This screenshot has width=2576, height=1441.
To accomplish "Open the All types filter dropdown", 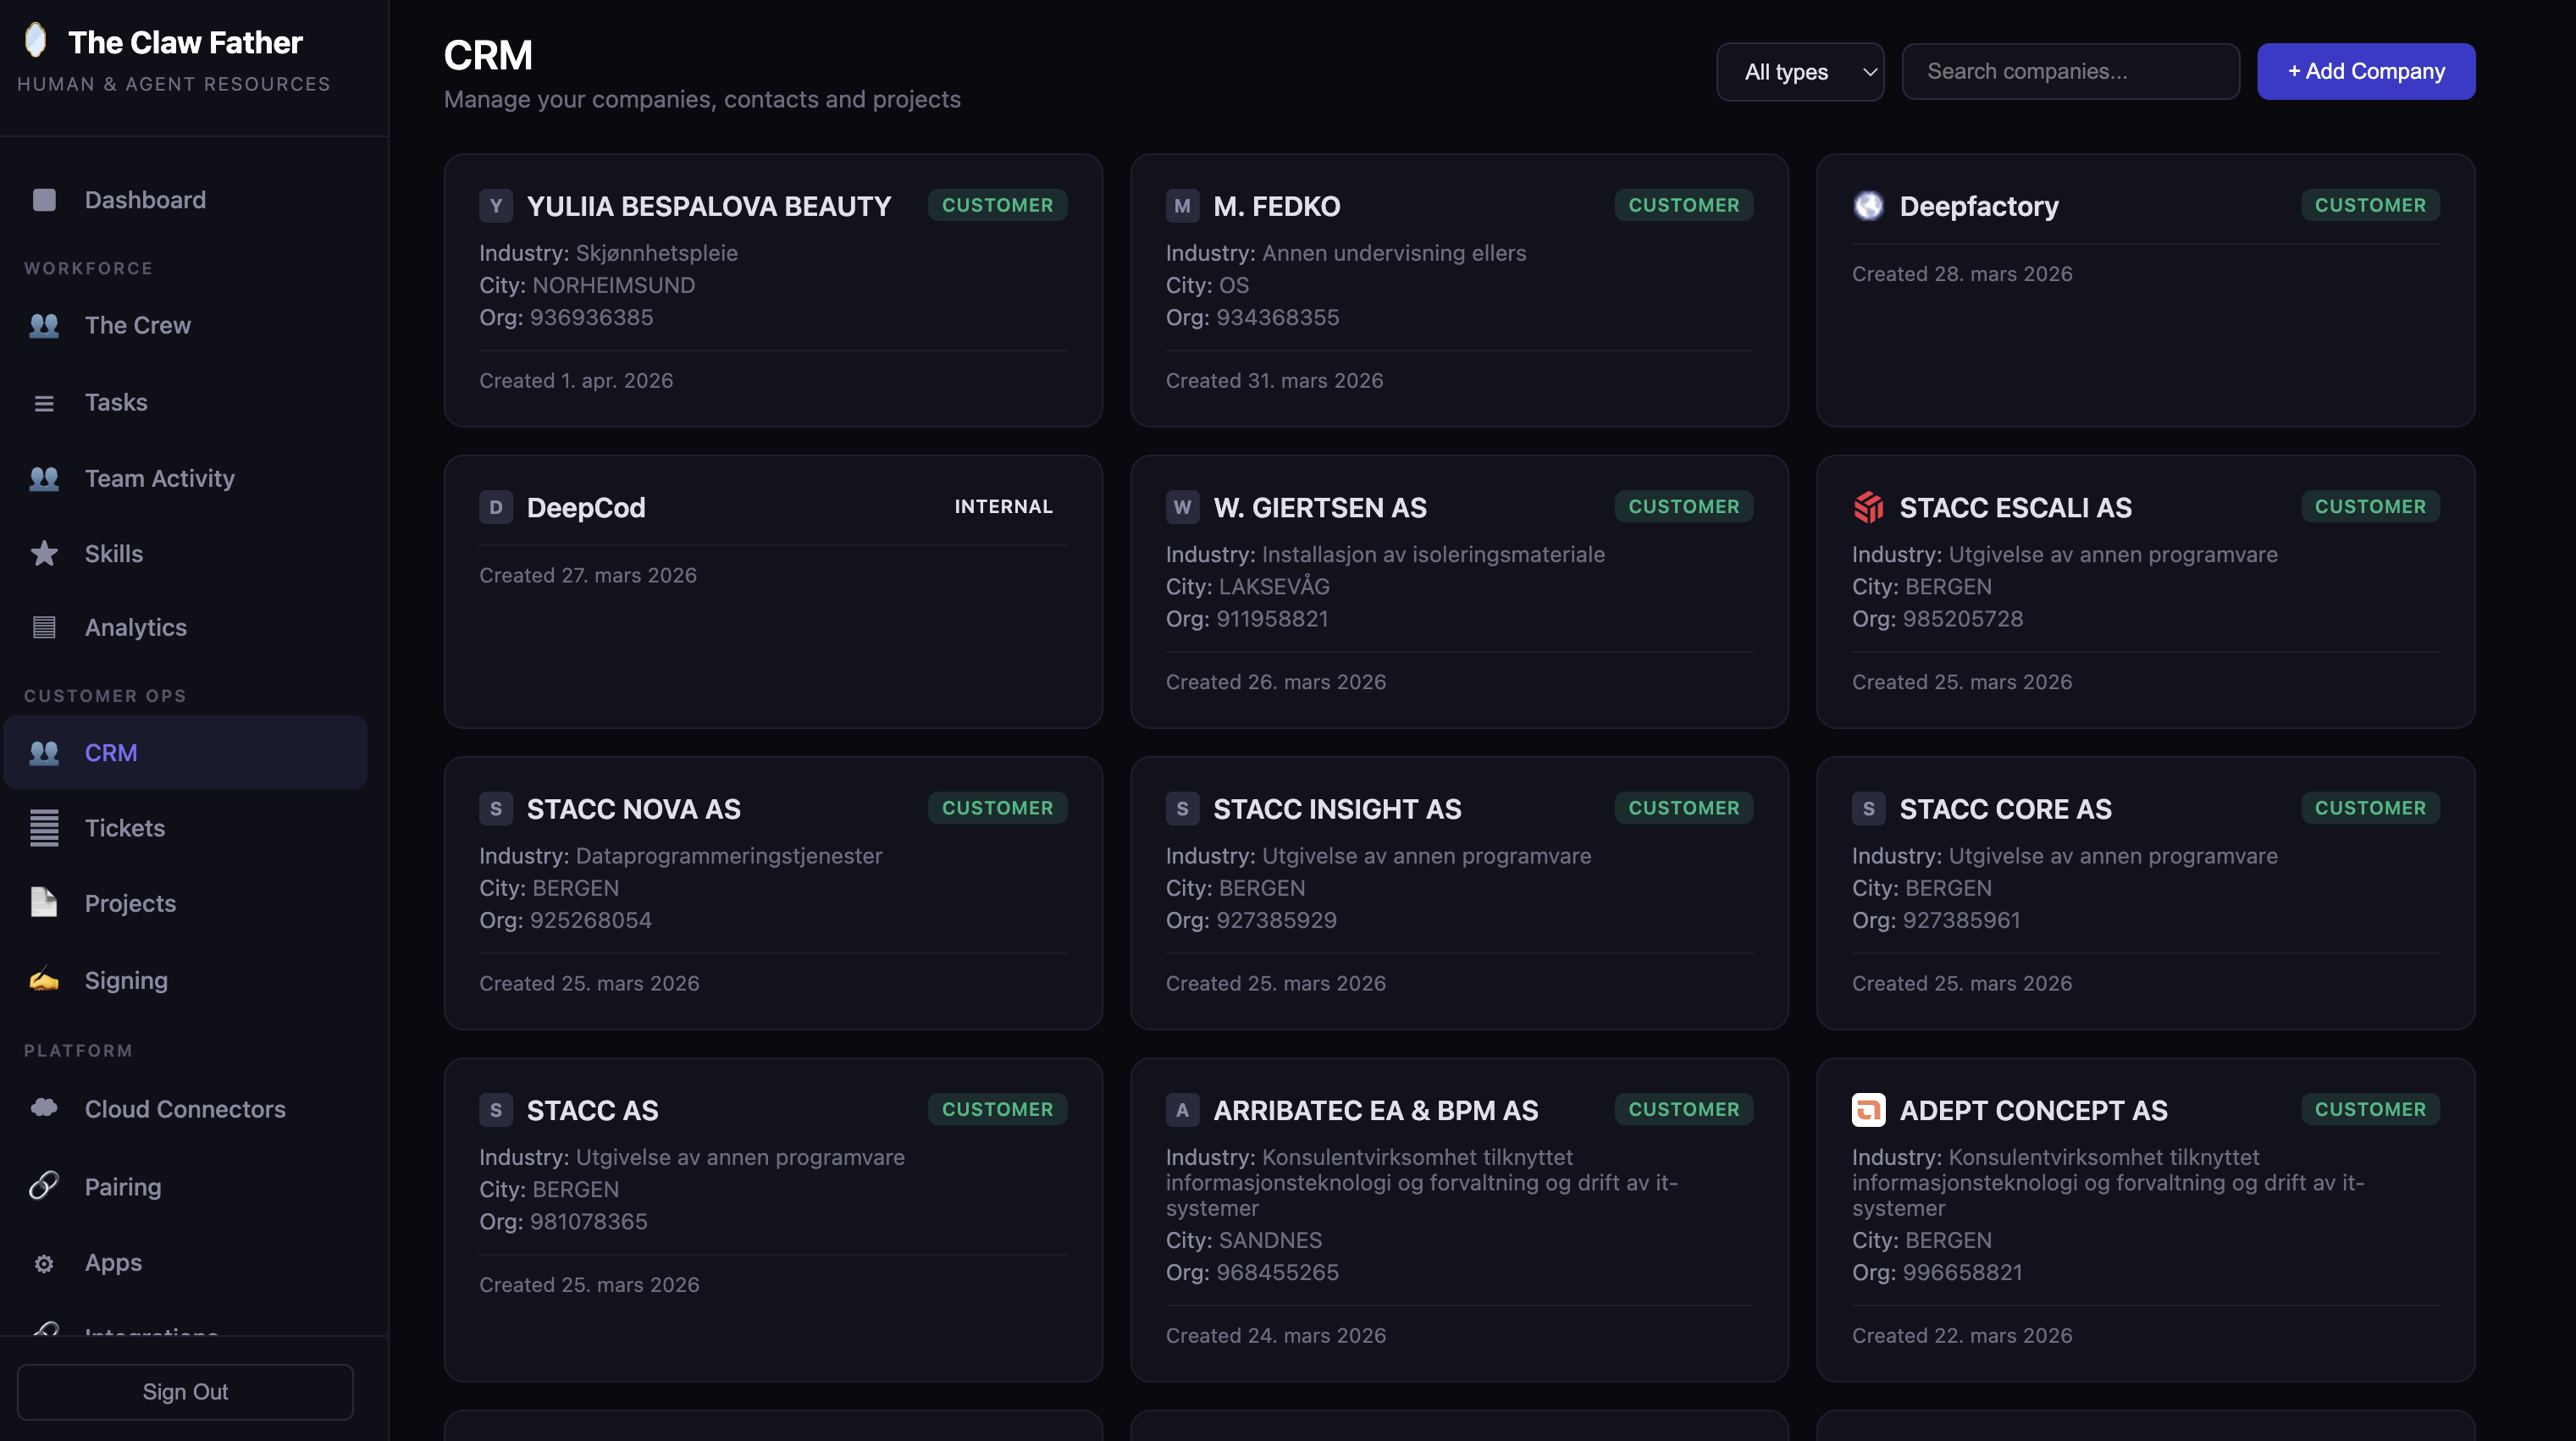I will coord(1799,71).
